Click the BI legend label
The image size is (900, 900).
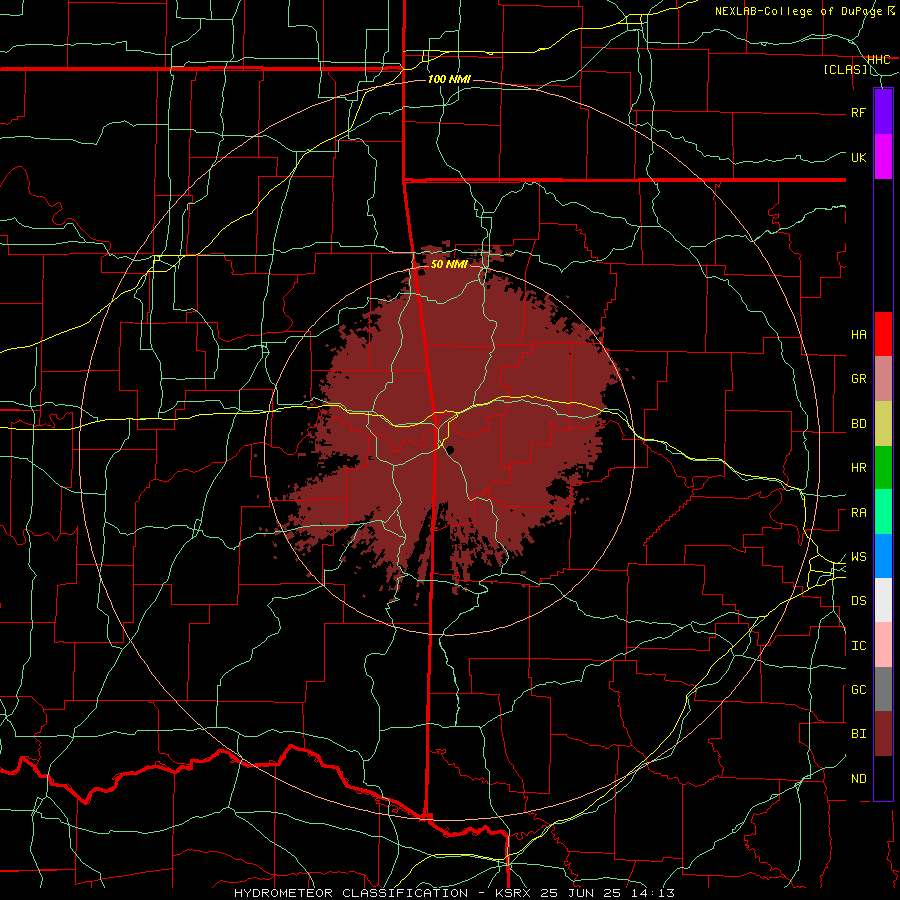[x=858, y=734]
